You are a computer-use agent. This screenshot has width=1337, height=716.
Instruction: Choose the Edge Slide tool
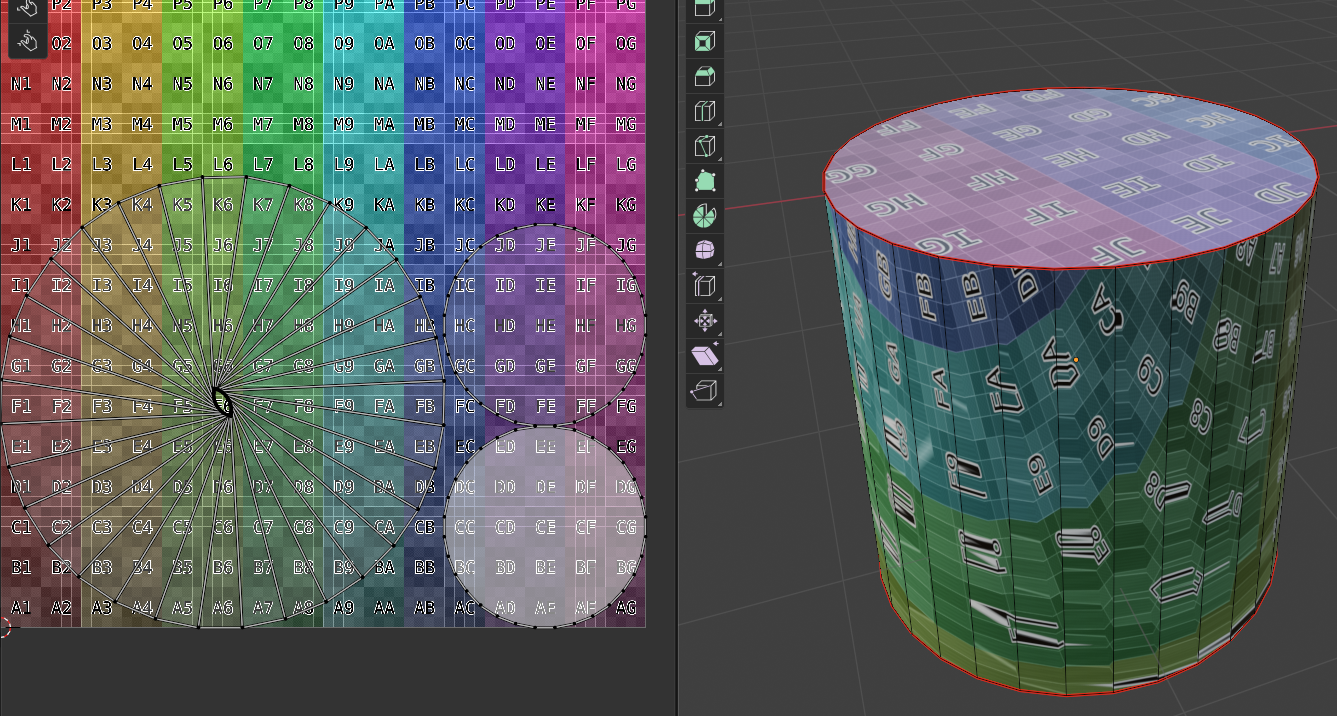click(x=705, y=286)
